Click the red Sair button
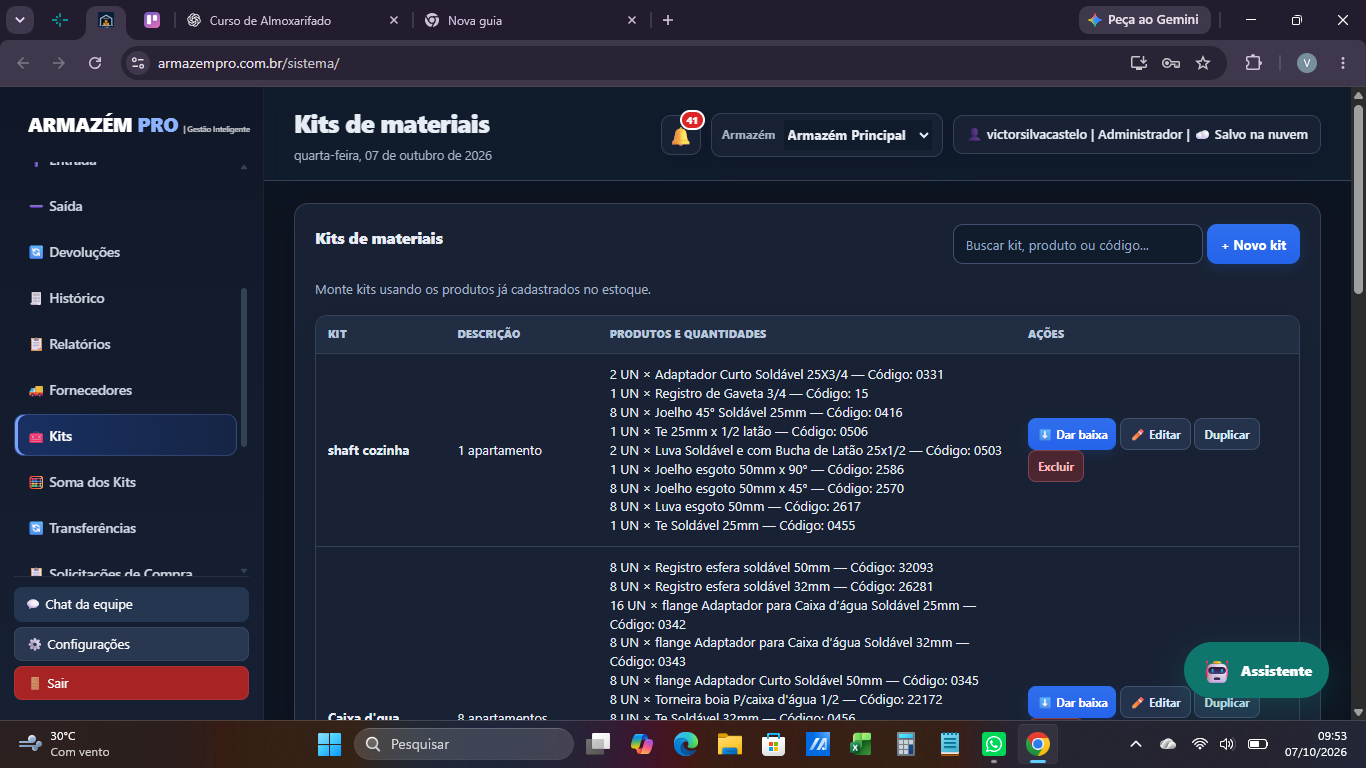This screenshot has width=1366, height=768. 131,683
